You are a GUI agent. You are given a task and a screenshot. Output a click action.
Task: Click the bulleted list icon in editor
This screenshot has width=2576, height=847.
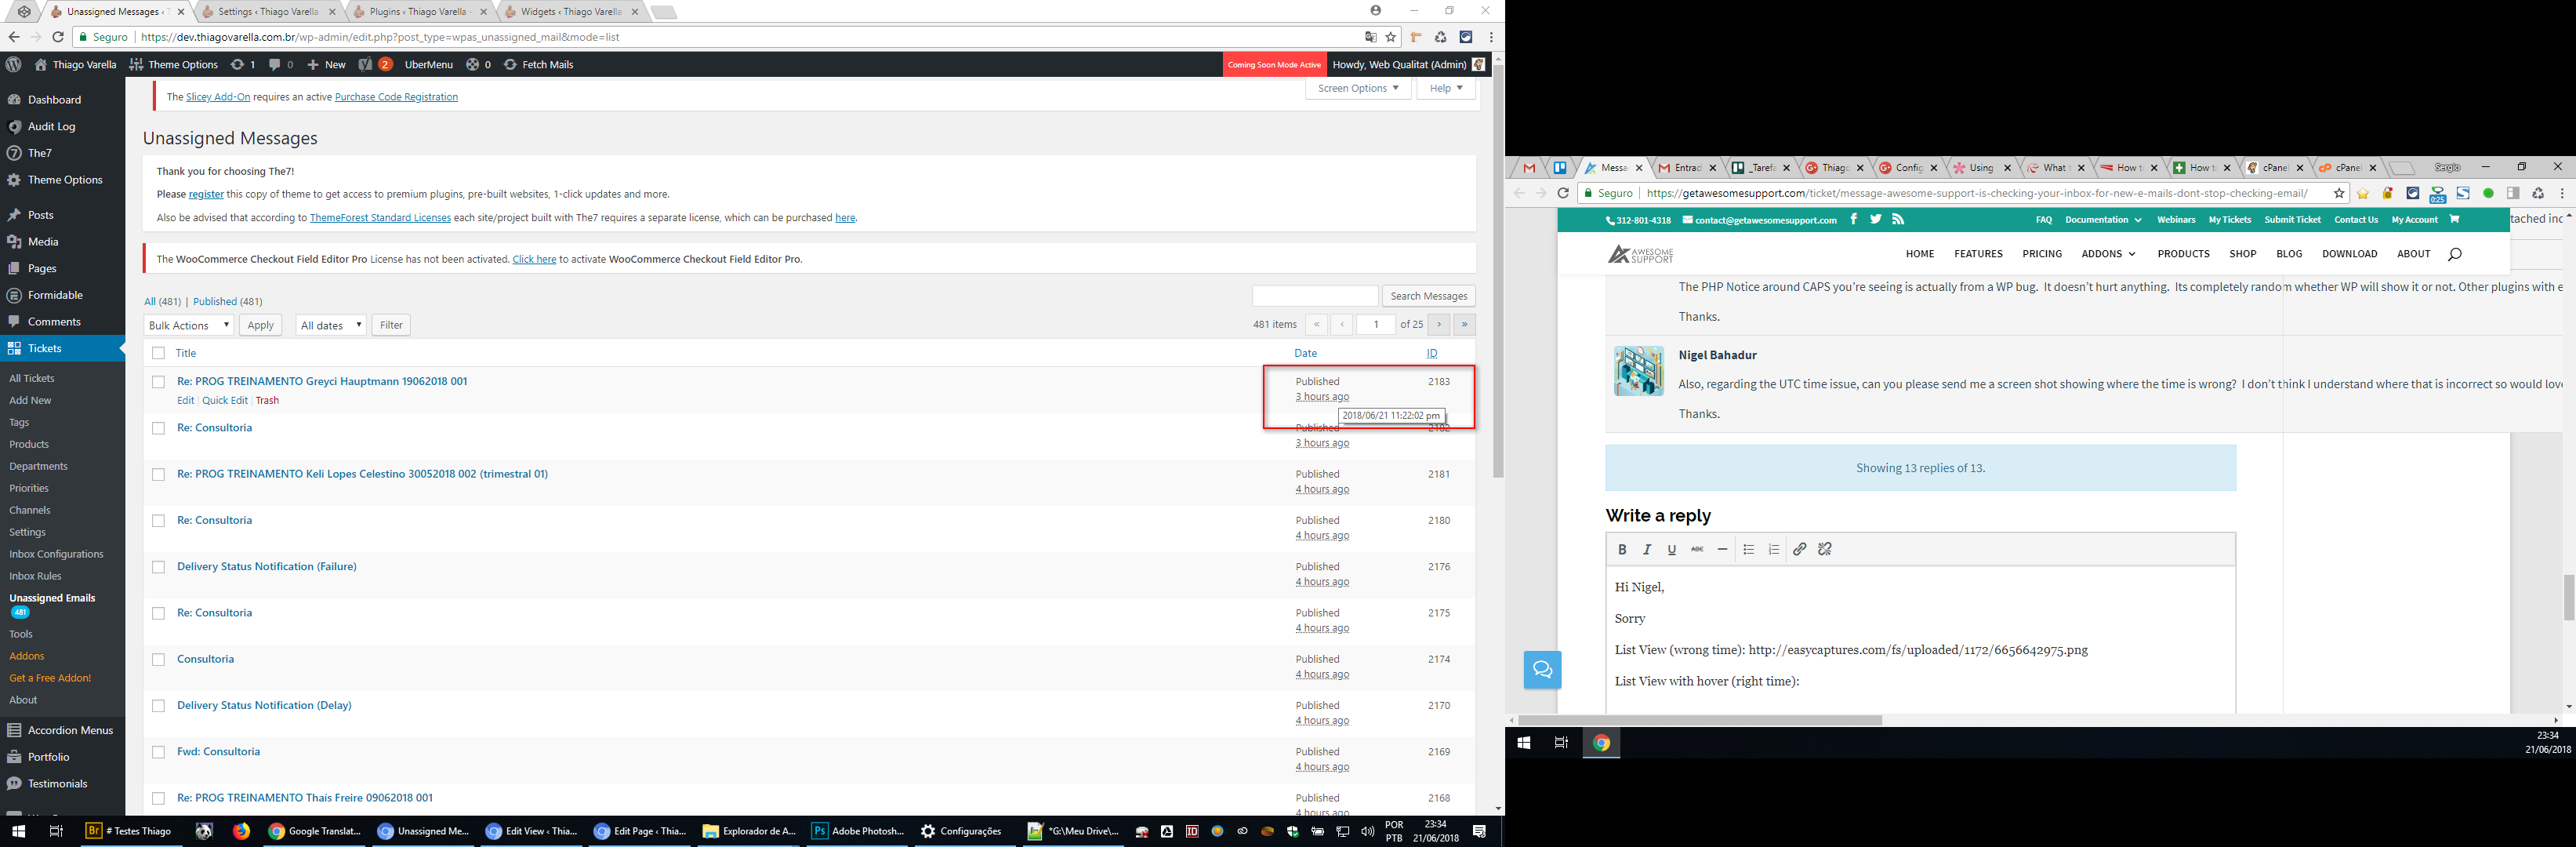(1748, 549)
